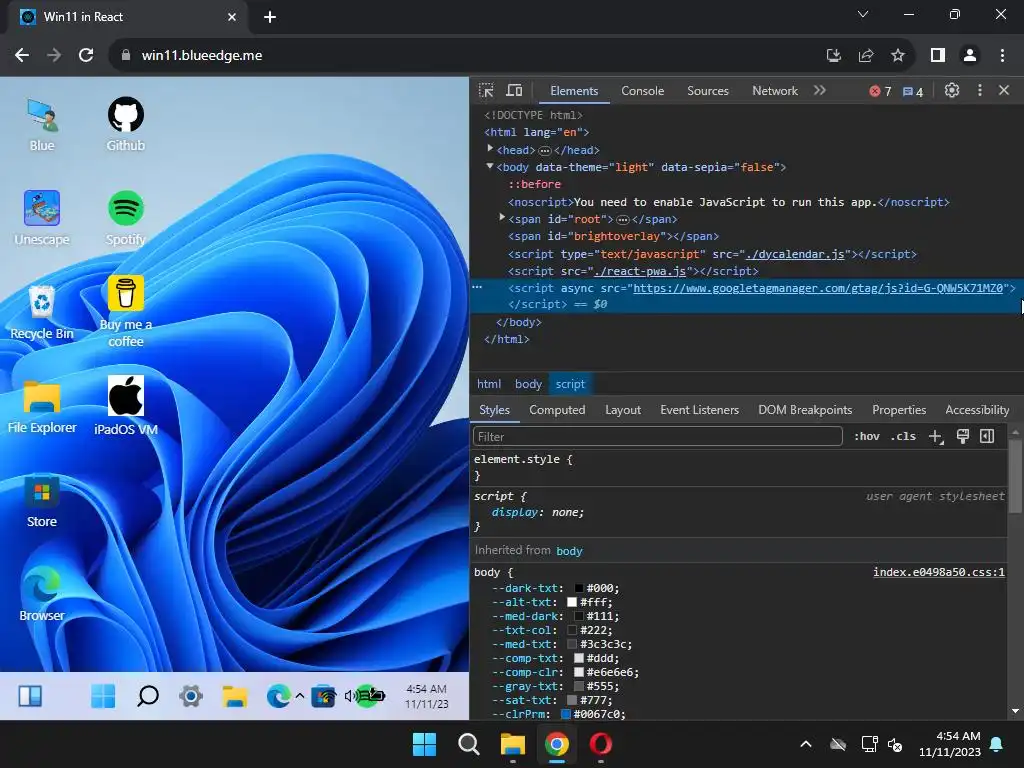This screenshot has height=768, width=1024.
Task: Open the Event Listeners tab
Action: coord(699,410)
